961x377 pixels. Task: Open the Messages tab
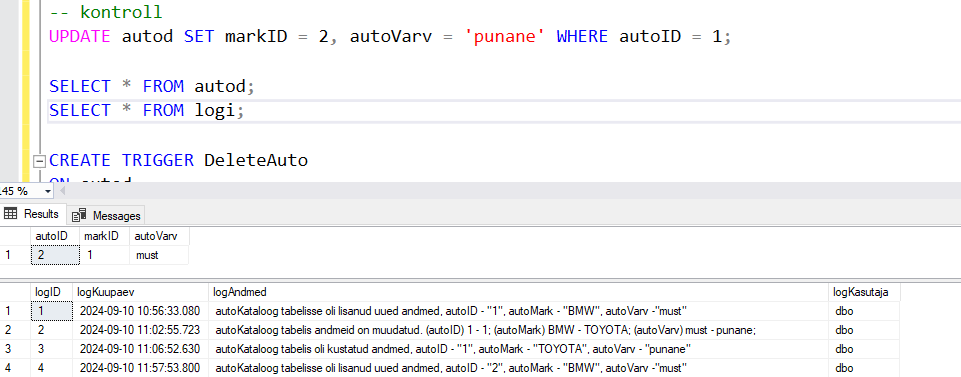(x=106, y=215)
